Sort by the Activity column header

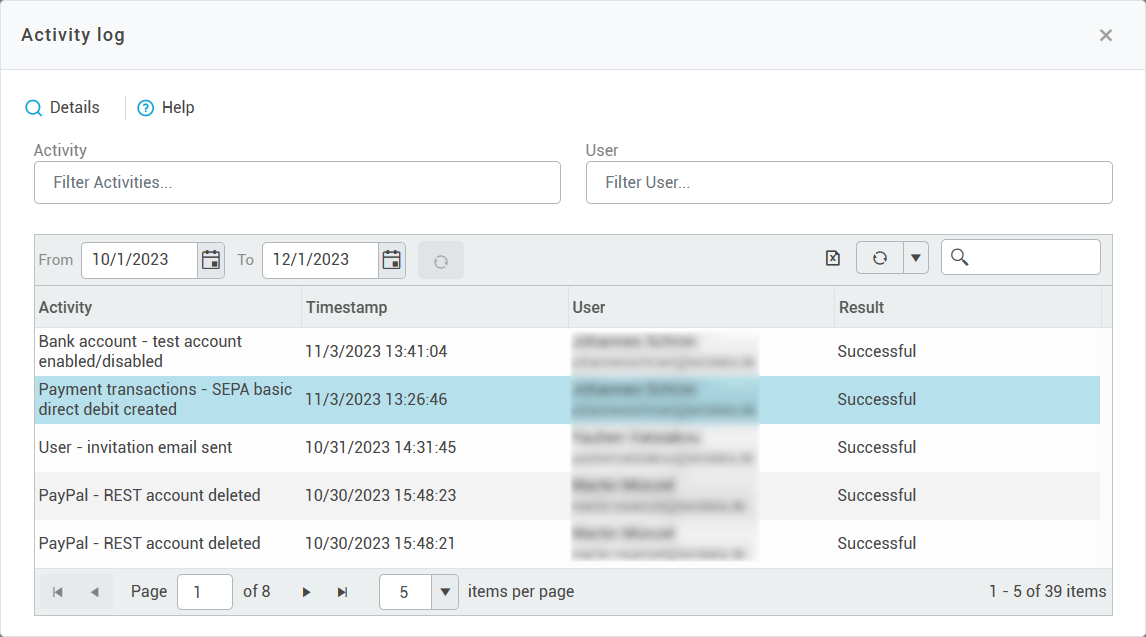point(66,308)
